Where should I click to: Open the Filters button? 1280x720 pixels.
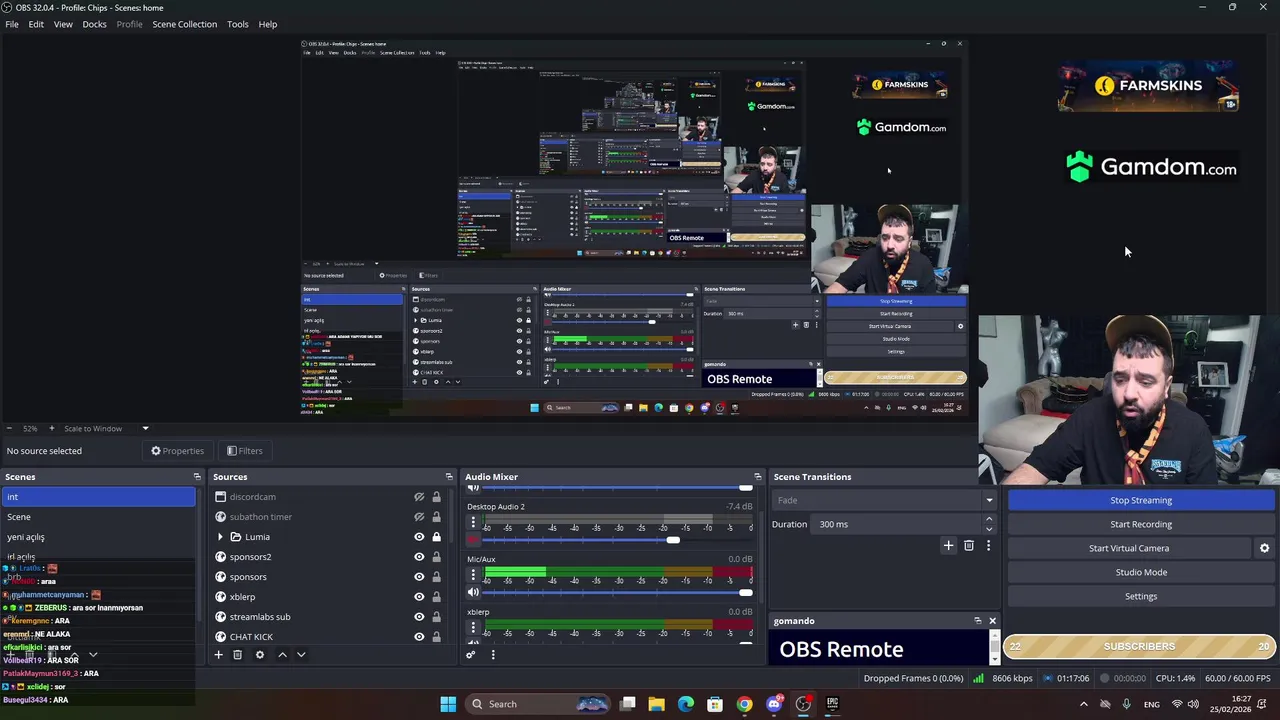click(x=245, y=451)
